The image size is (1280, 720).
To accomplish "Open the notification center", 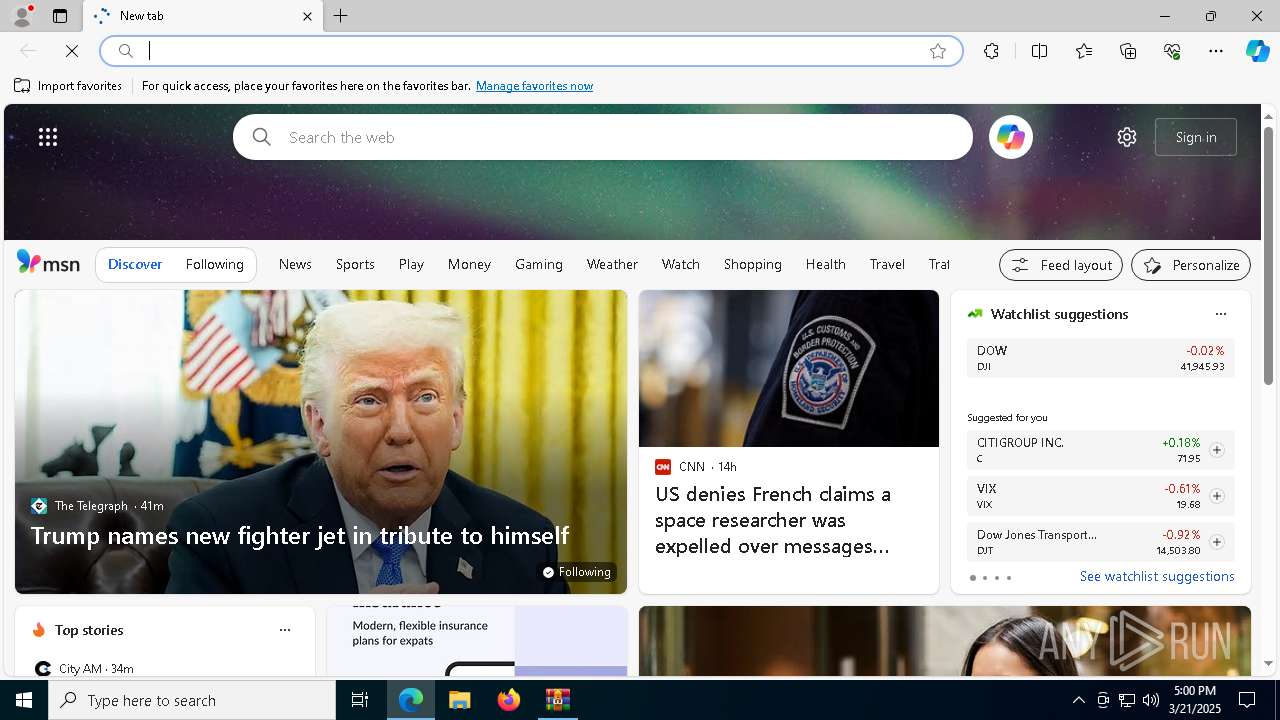I will coord(1247,700).
